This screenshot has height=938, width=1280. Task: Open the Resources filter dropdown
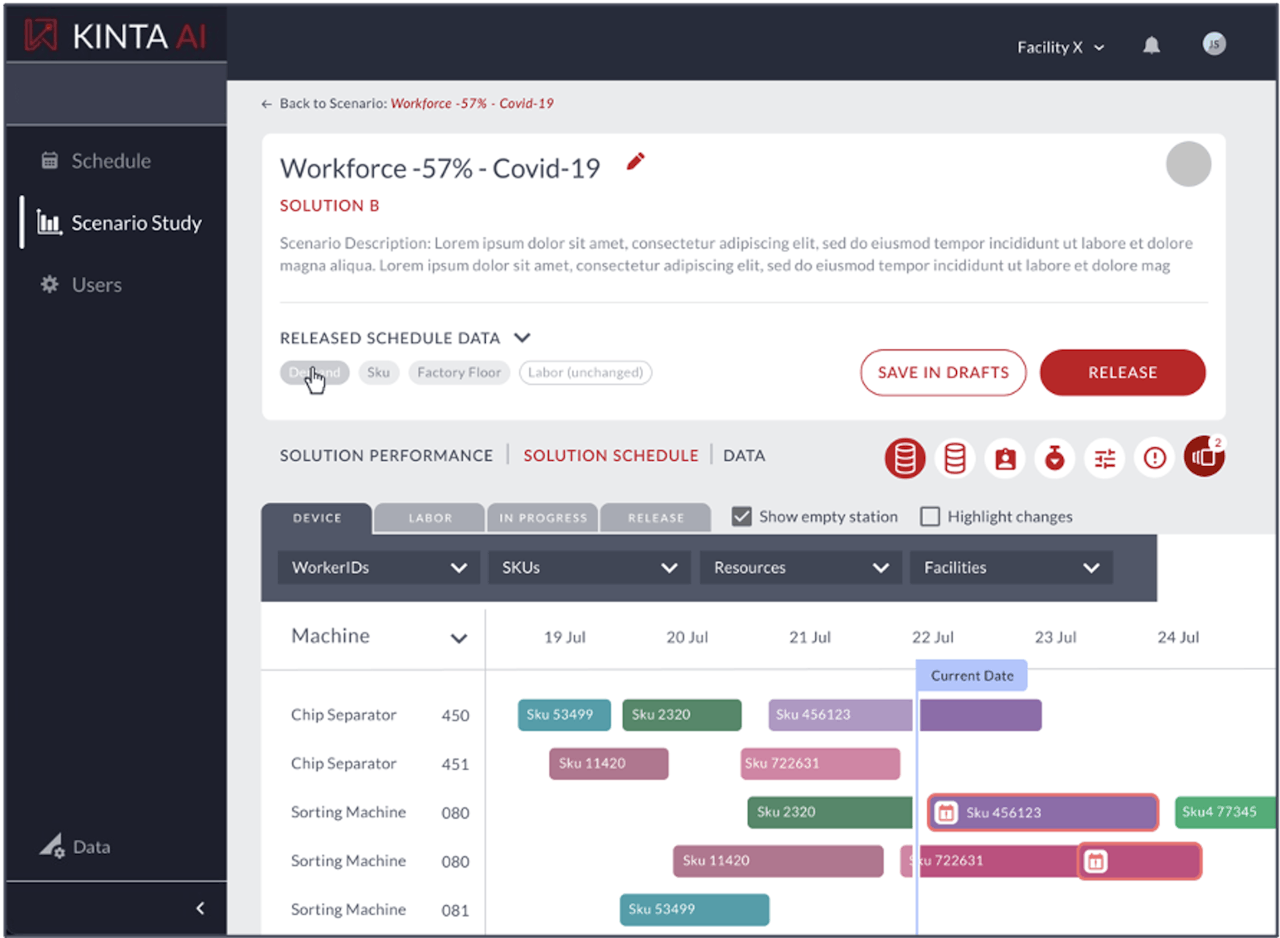pos(800,568)
